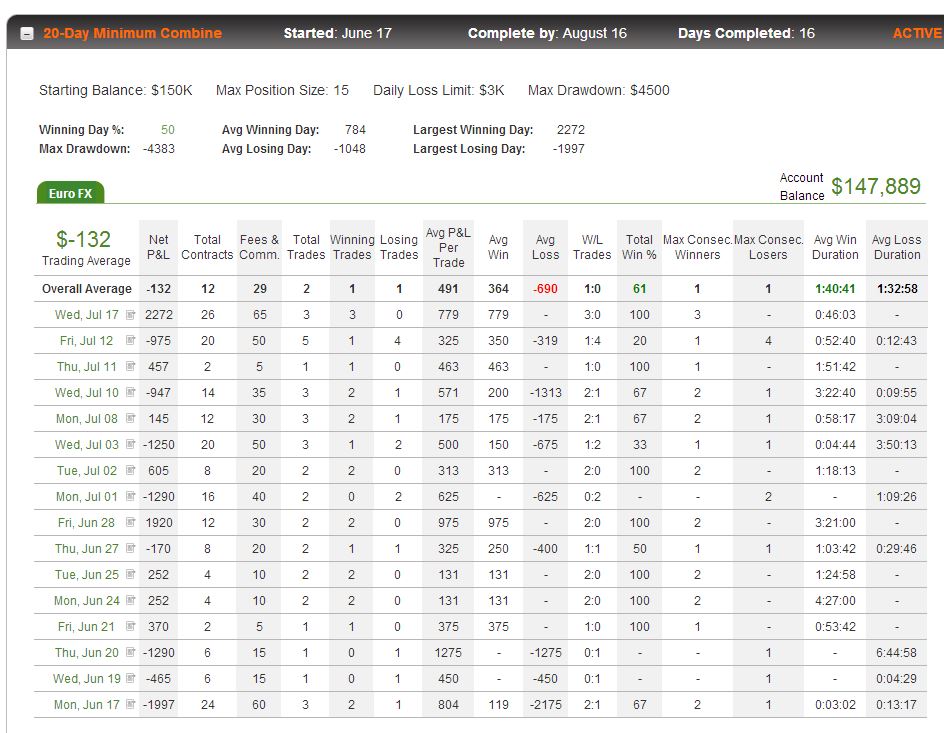Open the note icon for Thu, Jun 20

coord(130,652)
